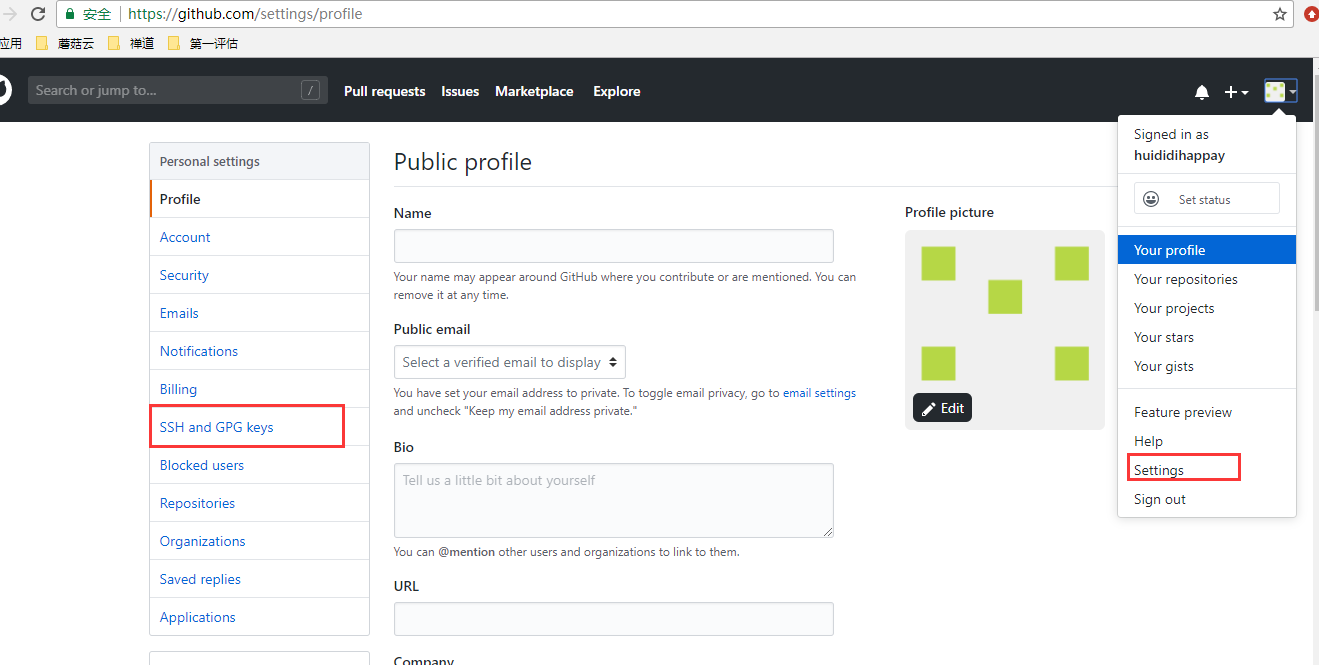Click the slash shortcut icon in search
Screen dimensions: 1319x665
[310, 90]
